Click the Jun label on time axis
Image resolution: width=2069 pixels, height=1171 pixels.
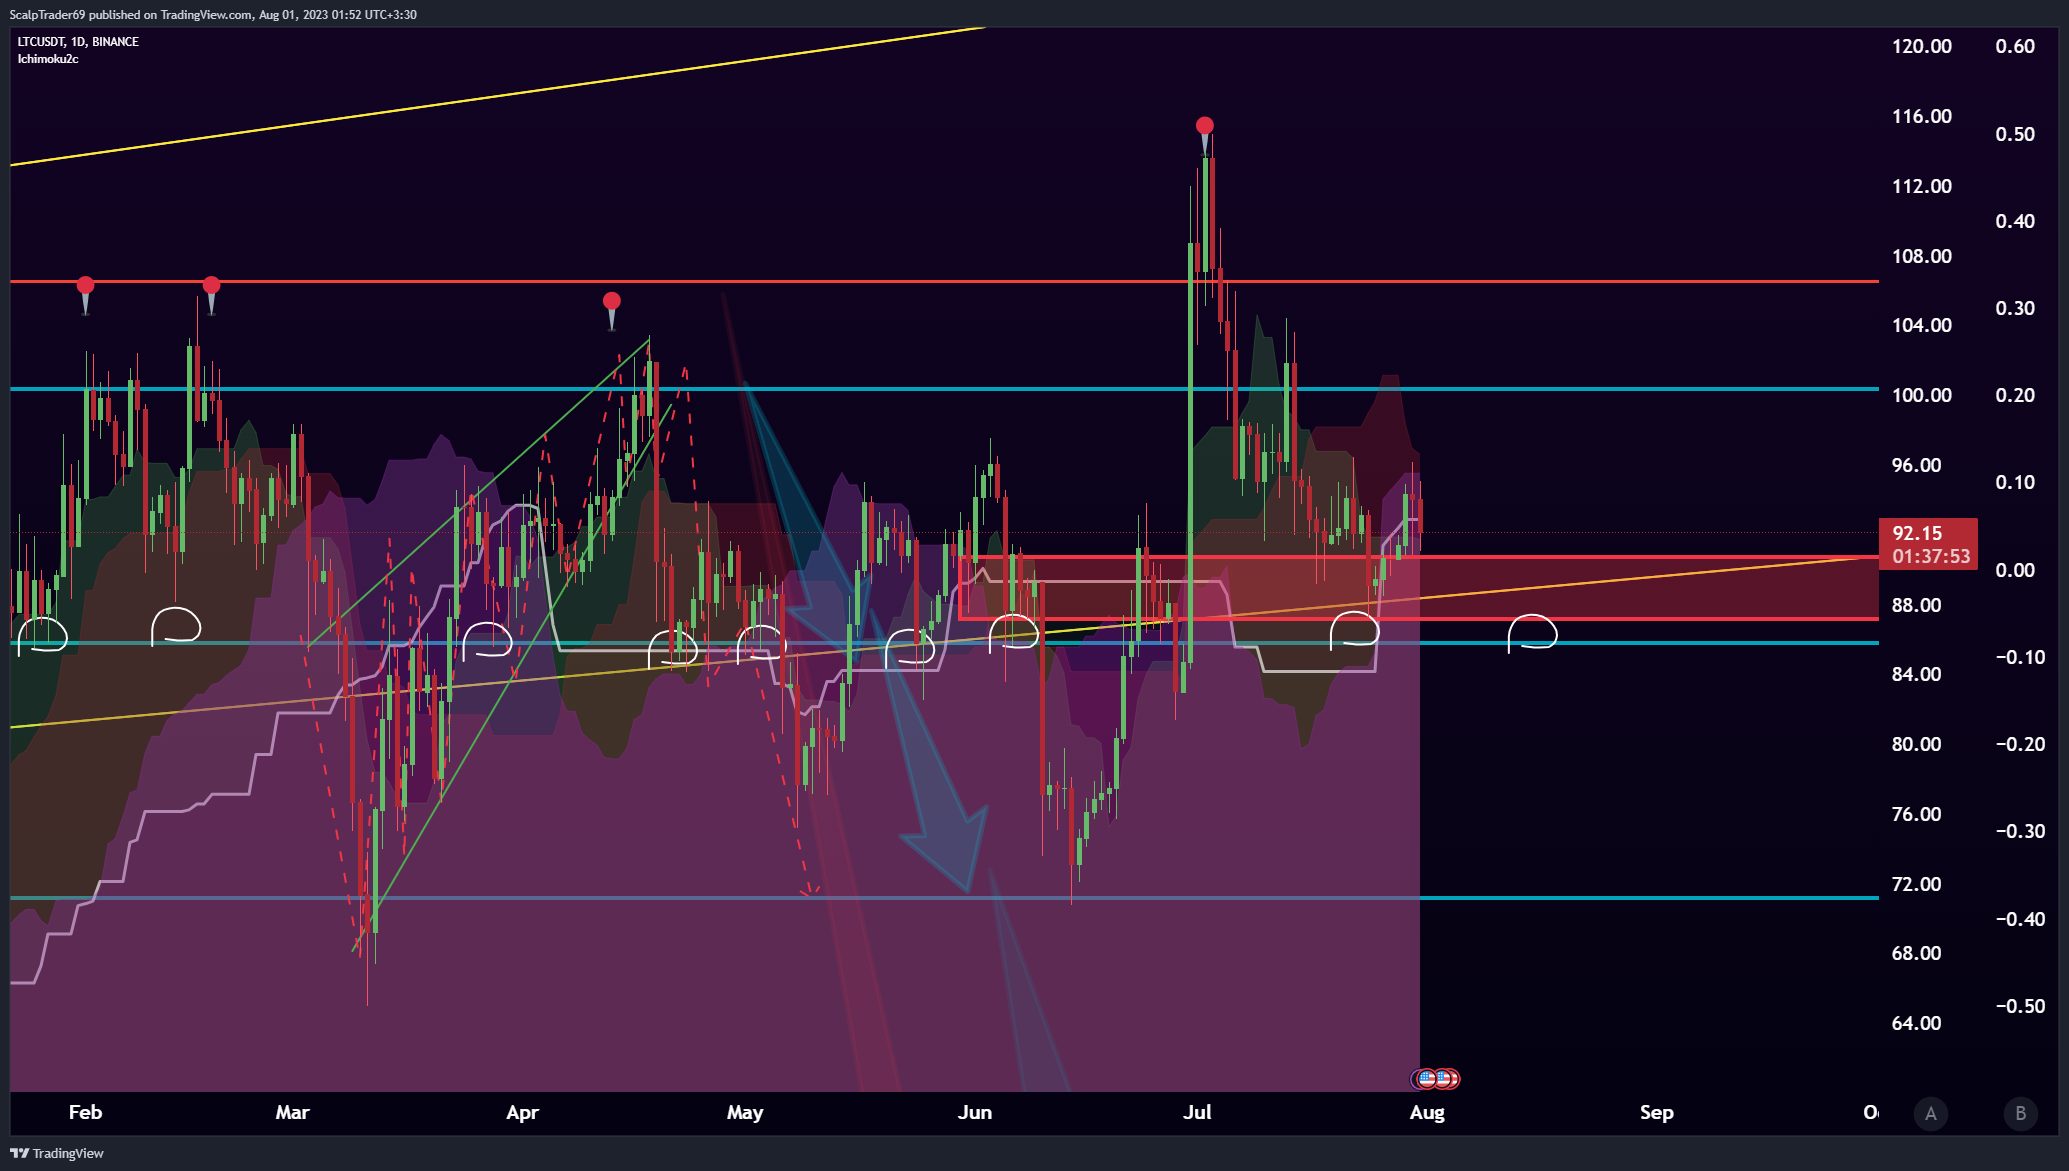(x=975, y=1112)
